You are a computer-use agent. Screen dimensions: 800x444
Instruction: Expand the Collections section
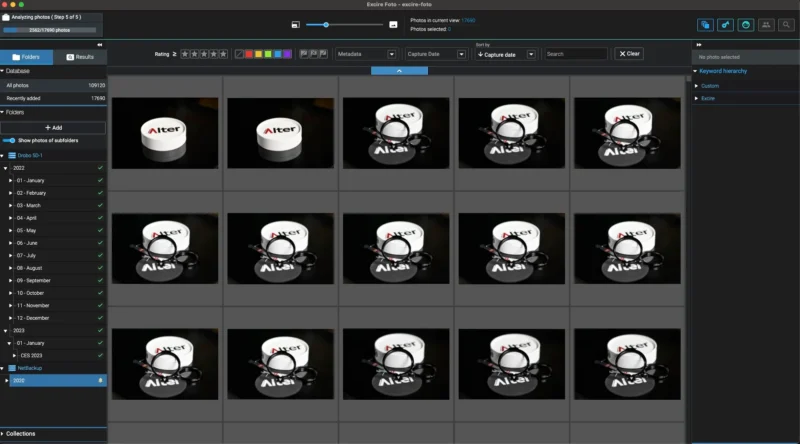[x=3, y=434]
